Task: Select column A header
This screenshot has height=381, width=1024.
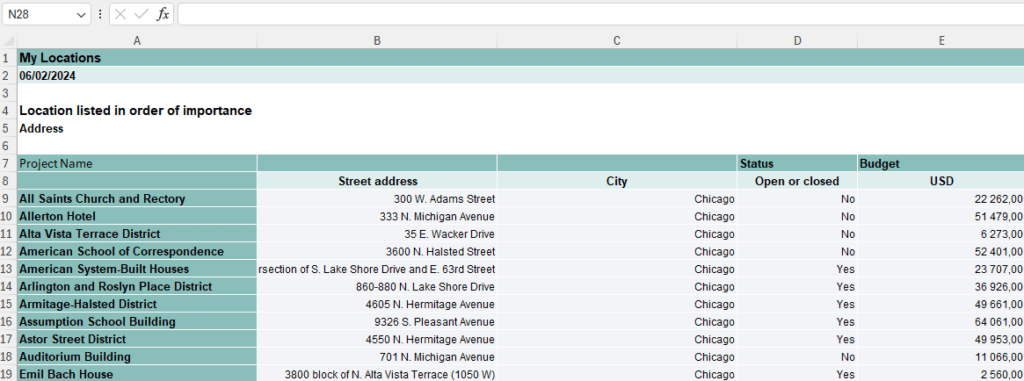Action: tap(137, 41)
